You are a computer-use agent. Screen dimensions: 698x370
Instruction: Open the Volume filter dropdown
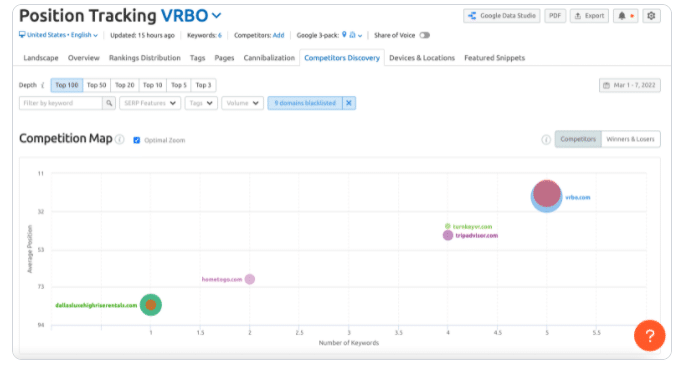coord(243,103)
